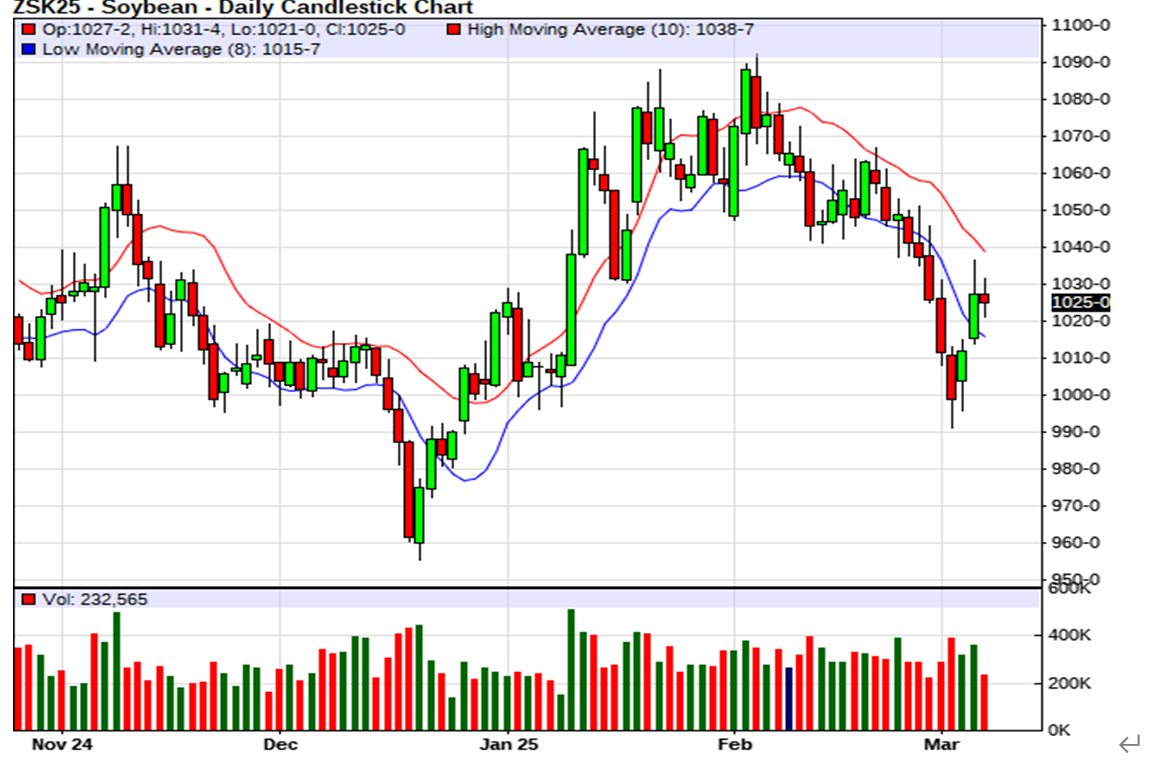Select the red High Moving Average legend swatch
This screenshot has width=1176, height=761.
[454, 30]
